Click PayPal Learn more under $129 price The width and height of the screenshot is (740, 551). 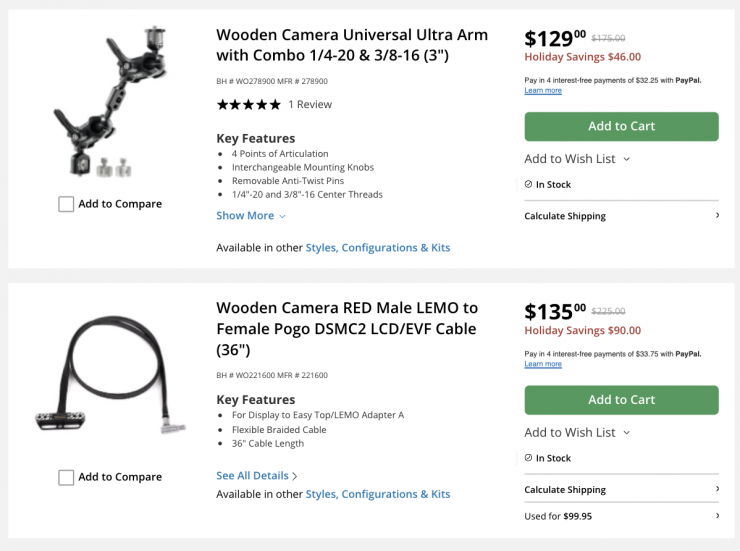543,91
